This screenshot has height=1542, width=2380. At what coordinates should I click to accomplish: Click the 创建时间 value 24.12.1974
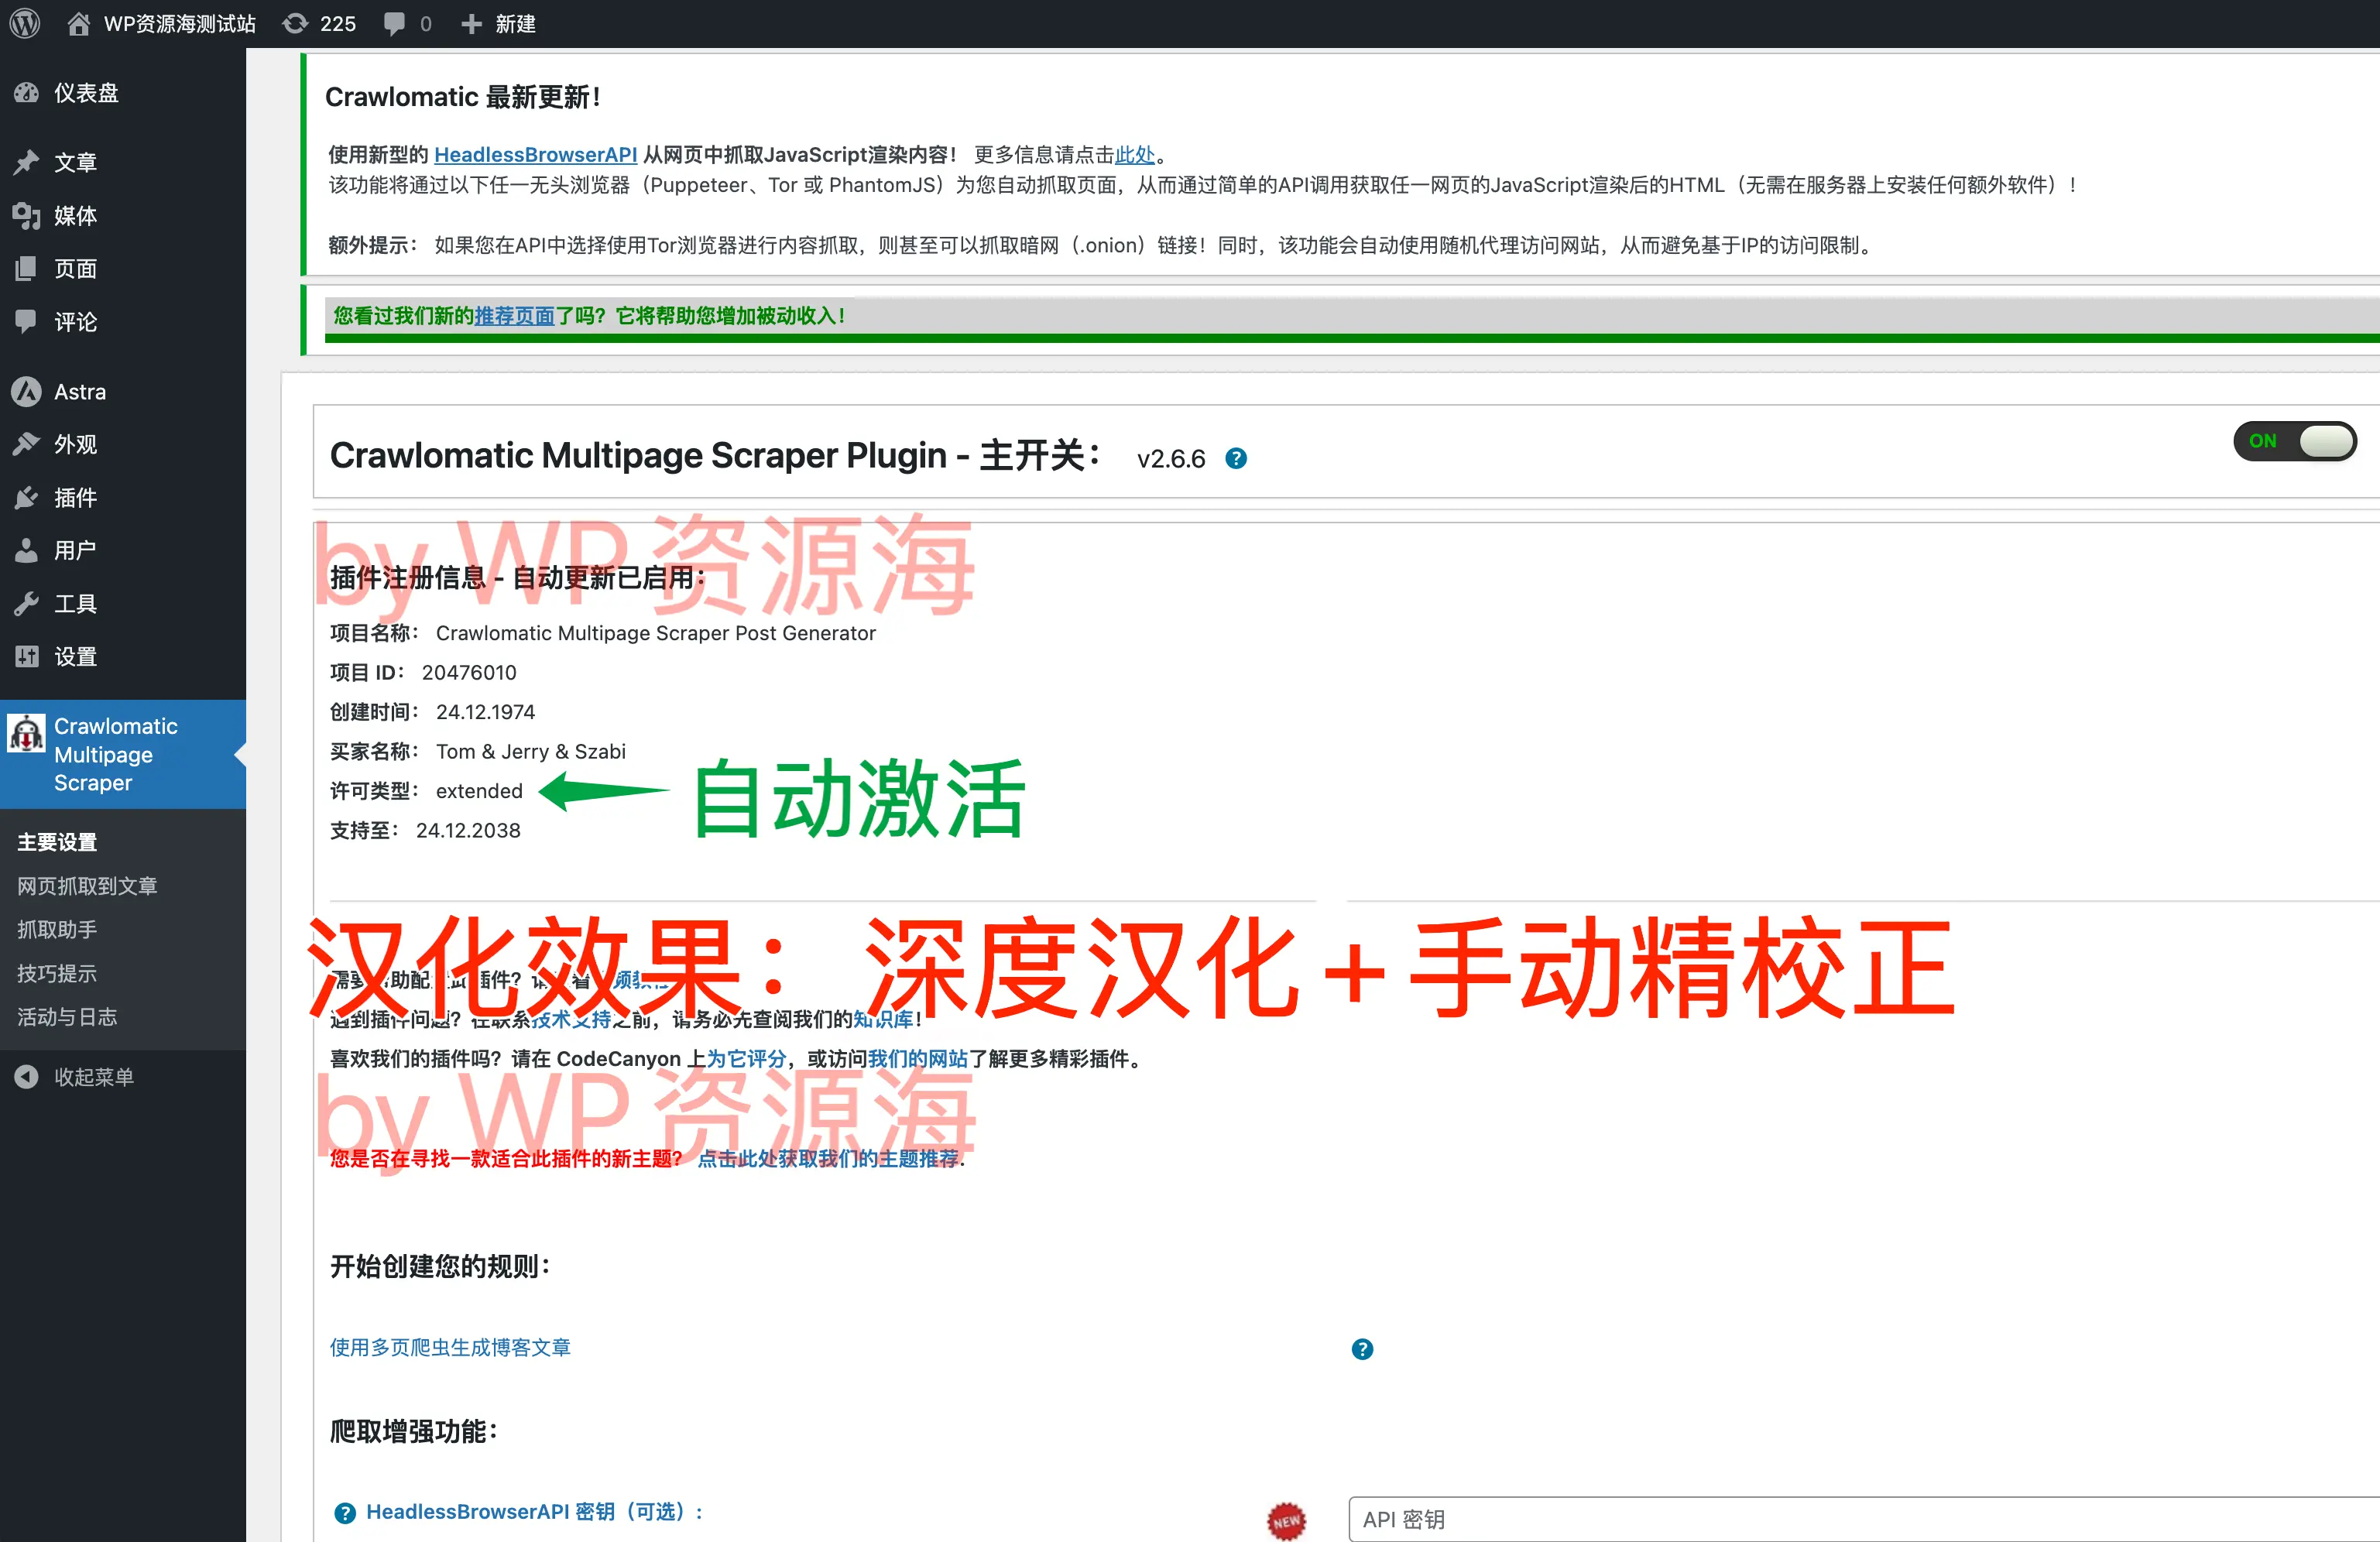[485, 712]
